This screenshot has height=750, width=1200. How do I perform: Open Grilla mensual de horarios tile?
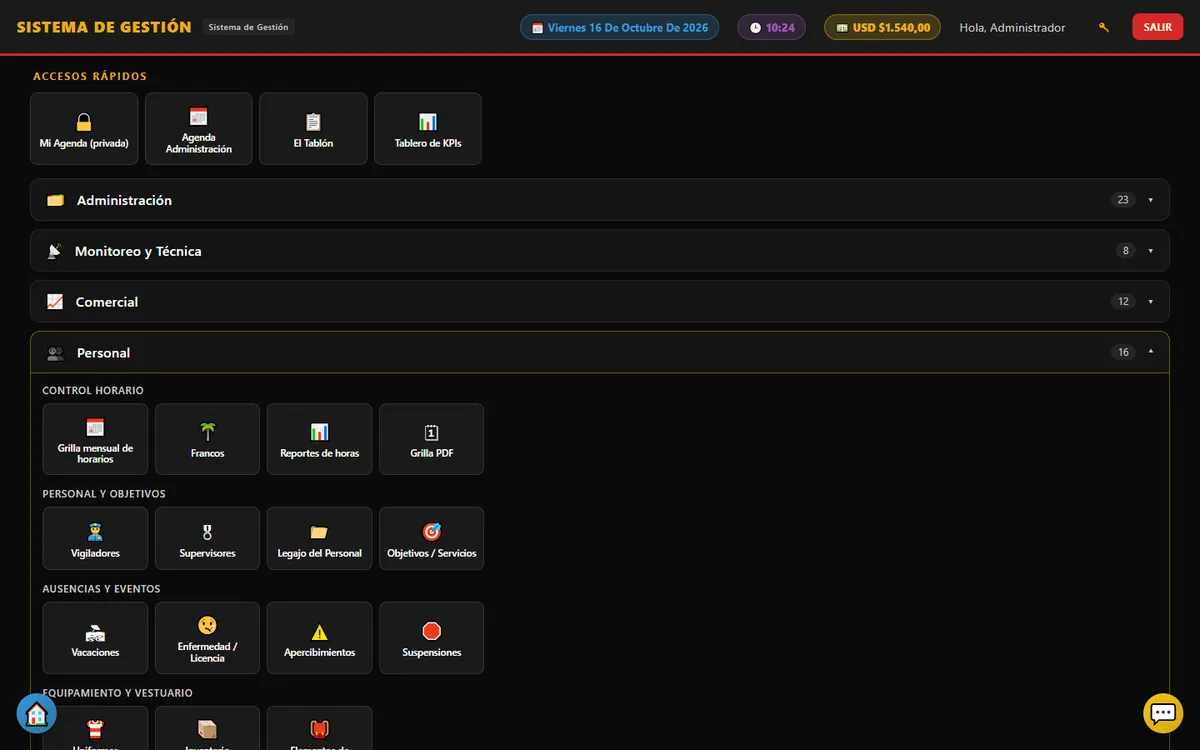(96, 439)
